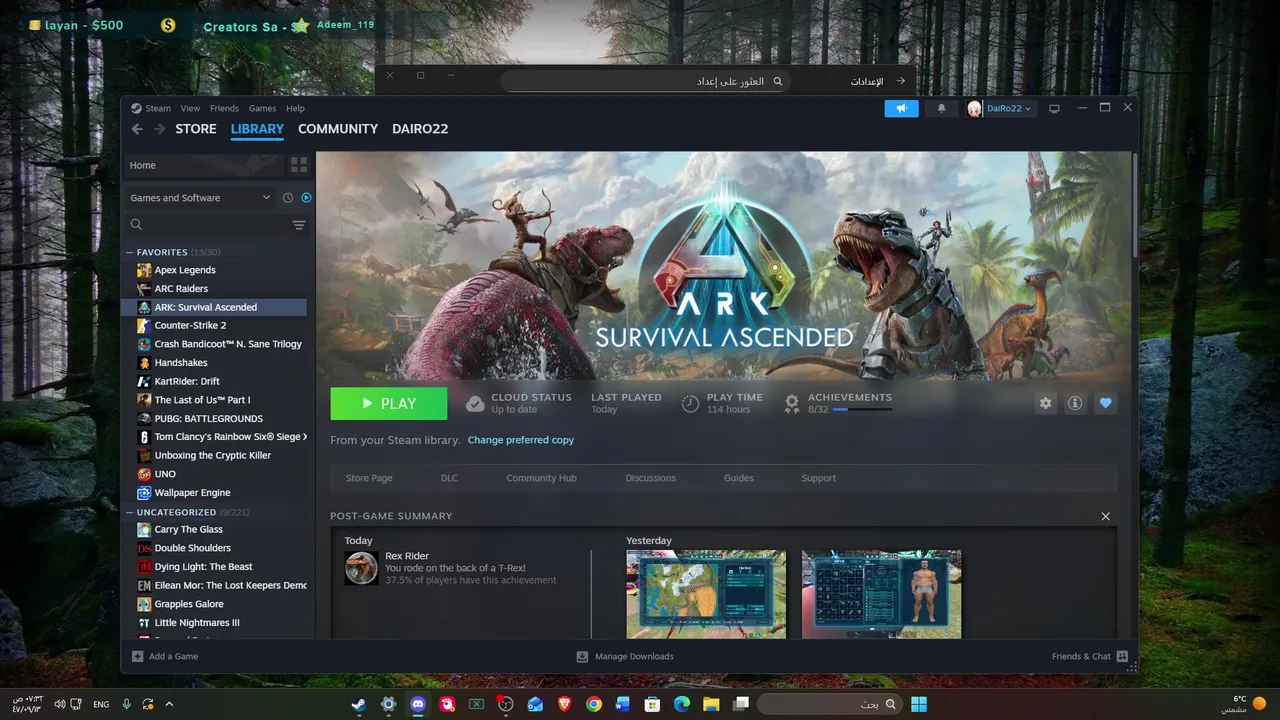The image size is (1280, 720).
Task: Open the inventory screenshot thumbnail
Action: tap(881, 594)
